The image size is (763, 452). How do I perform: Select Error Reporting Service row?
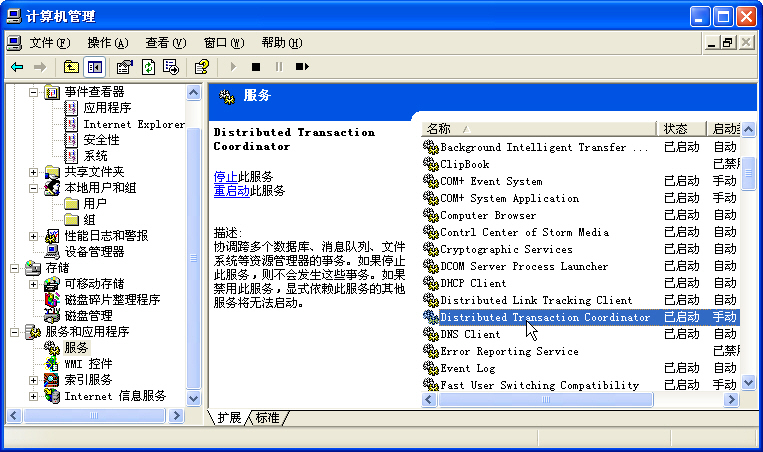[581, 351]
